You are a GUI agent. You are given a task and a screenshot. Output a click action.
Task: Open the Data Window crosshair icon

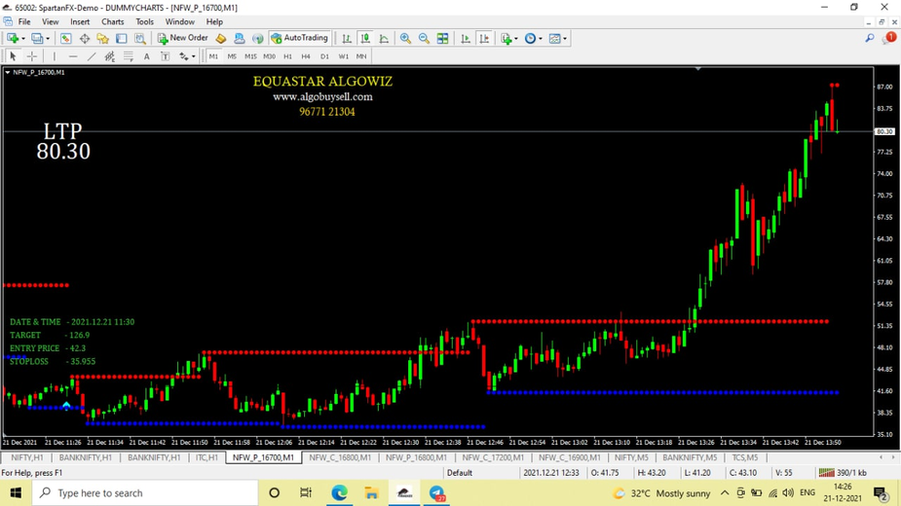[84, 38]
